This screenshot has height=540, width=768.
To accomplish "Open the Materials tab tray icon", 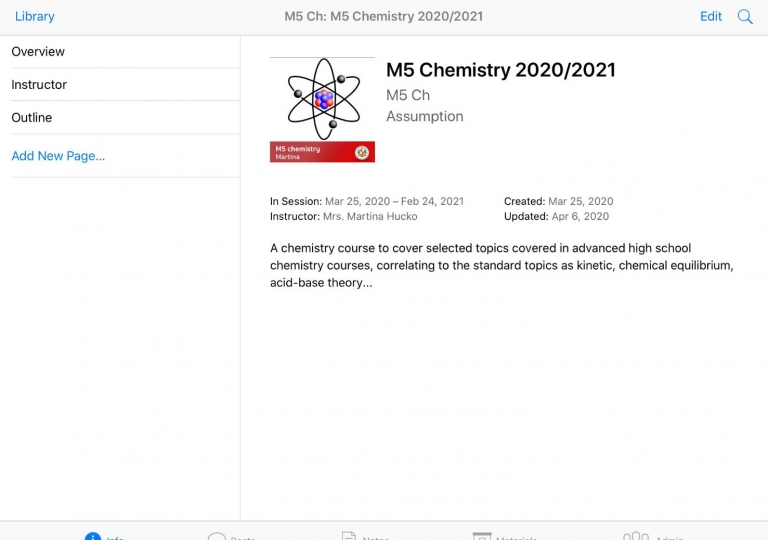I will 482,536.
